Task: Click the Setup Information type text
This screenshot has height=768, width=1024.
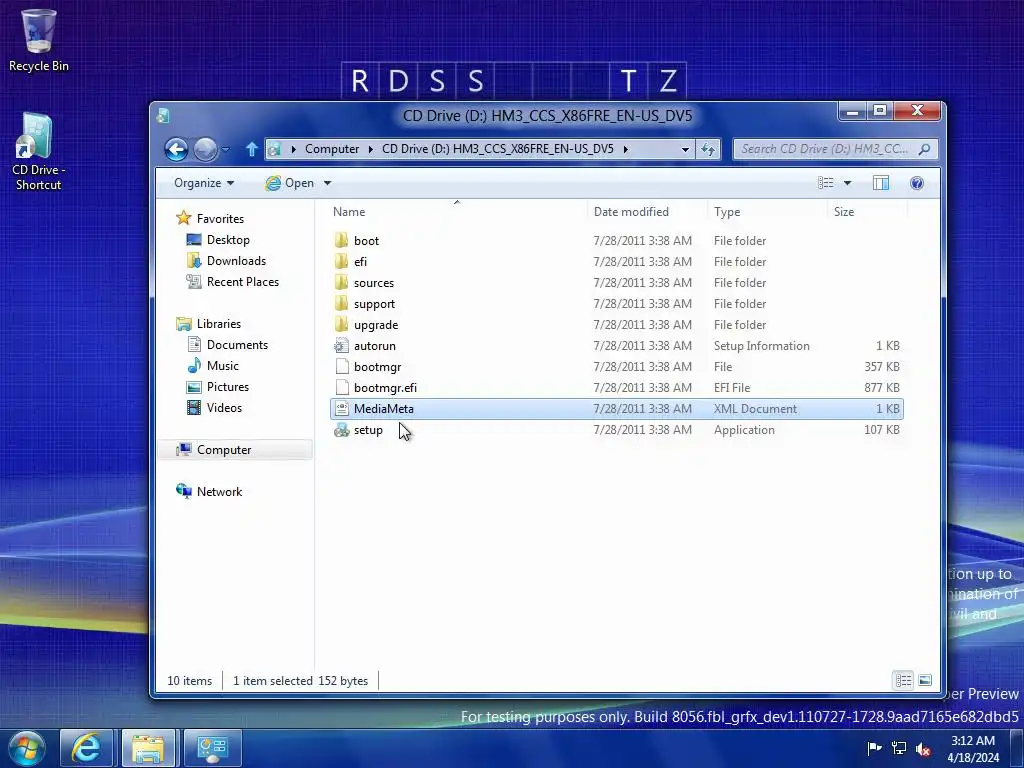Action: [761, 345]
